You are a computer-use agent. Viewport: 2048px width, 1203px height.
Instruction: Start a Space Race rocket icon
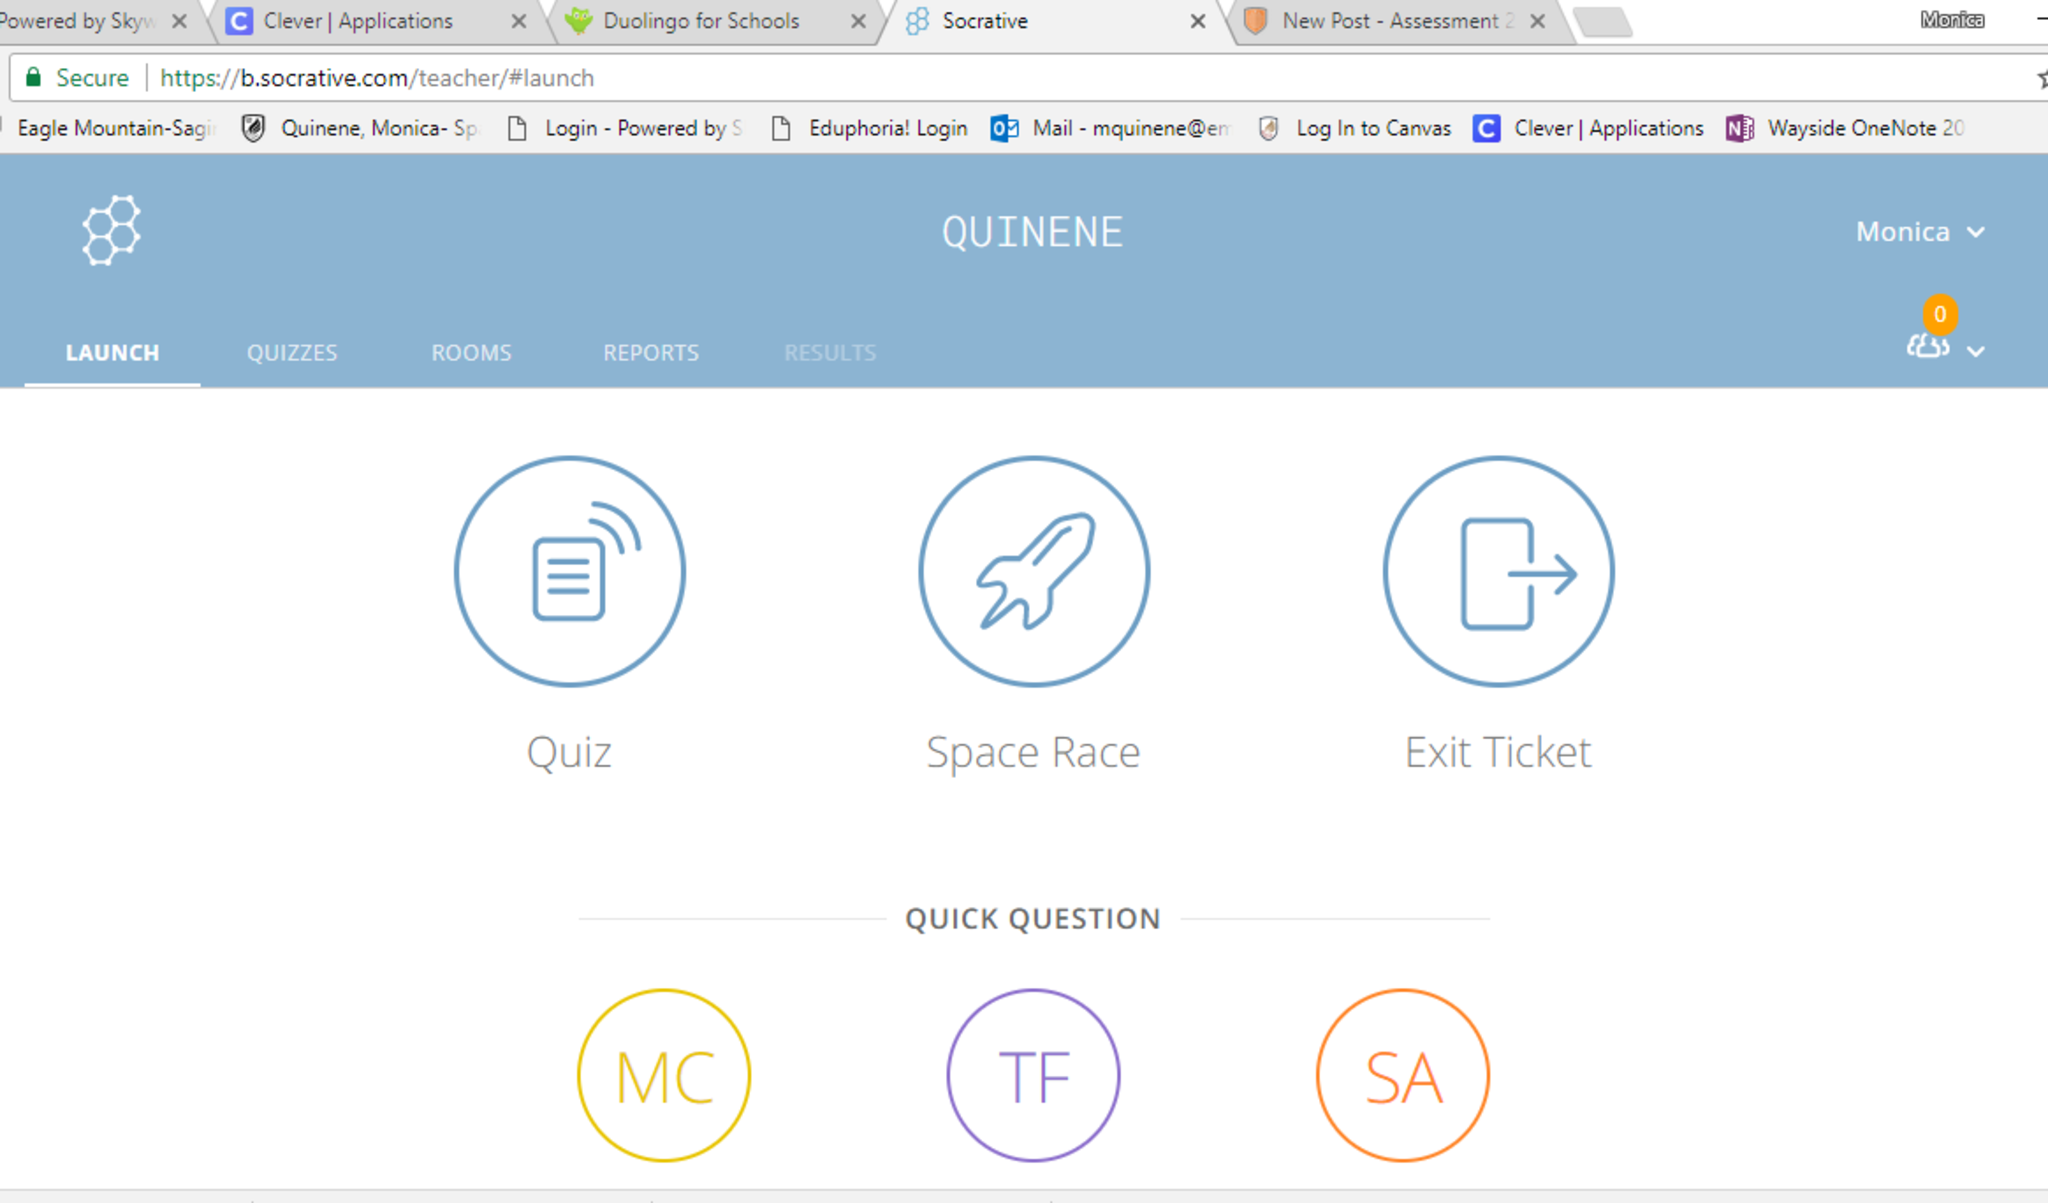tap(1033, 572)
